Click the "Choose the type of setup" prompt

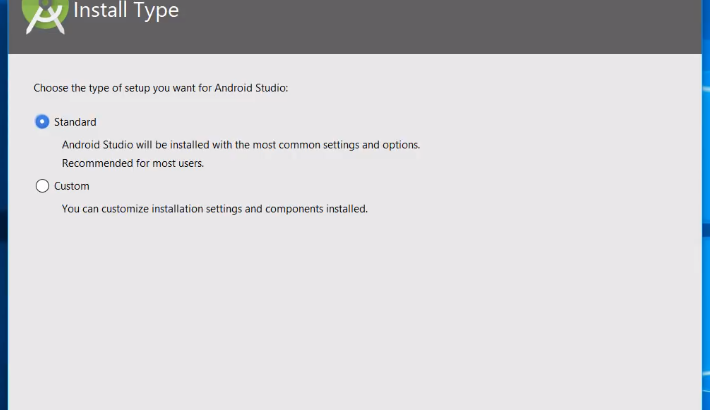pos(160,88)
